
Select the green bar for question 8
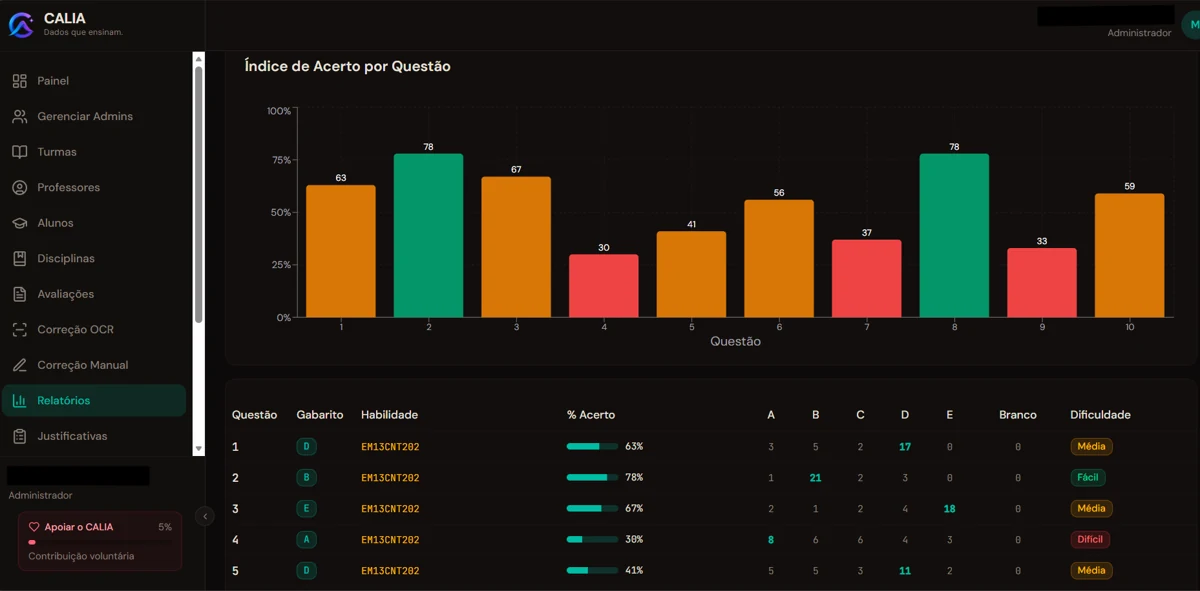tap(954, 235)
